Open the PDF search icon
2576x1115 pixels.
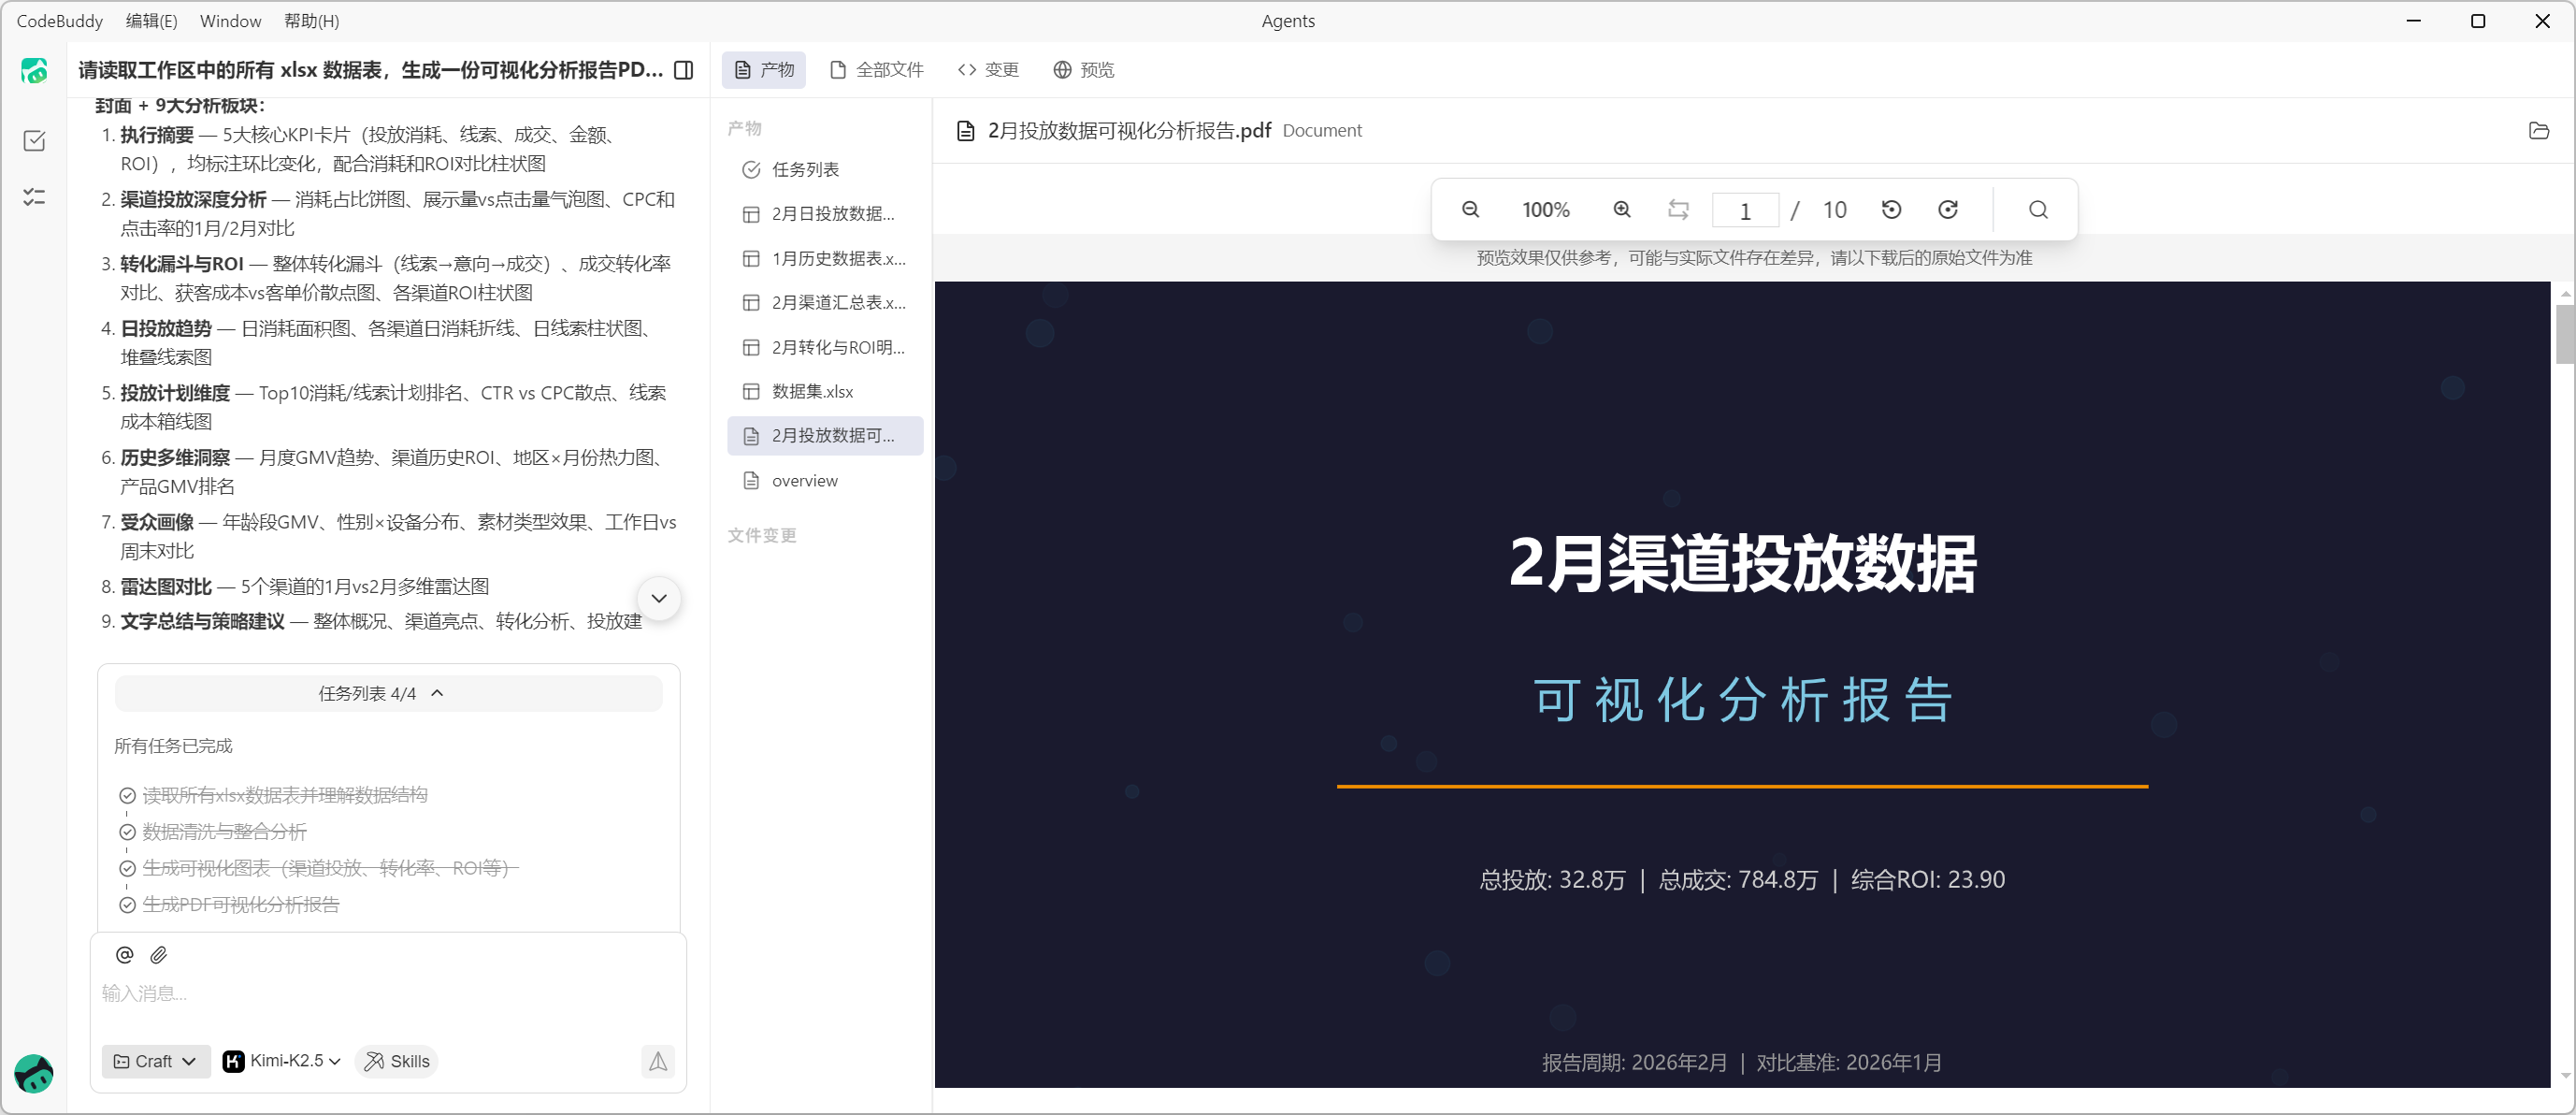(2038, 209)
